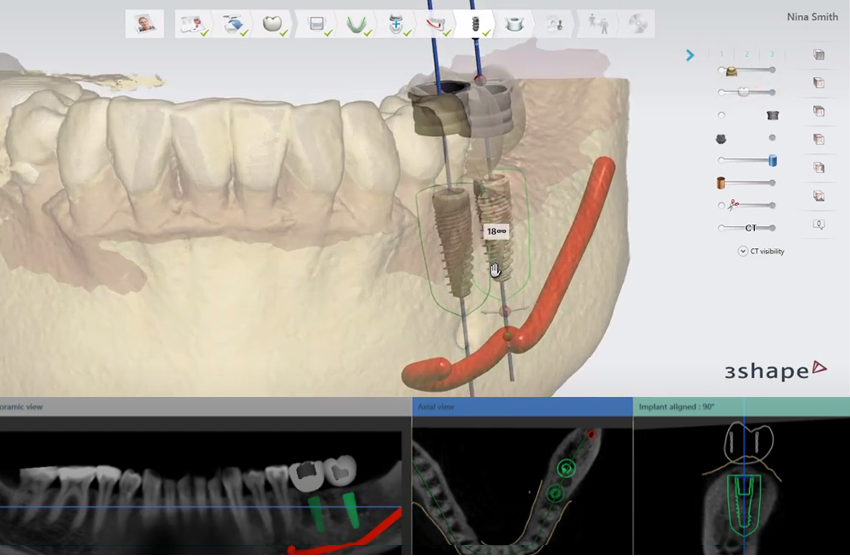The image size is (850, 557).
Task: Select the fourth view cube orientation icon
Action: pyautogui.click(x=819, y=139)
